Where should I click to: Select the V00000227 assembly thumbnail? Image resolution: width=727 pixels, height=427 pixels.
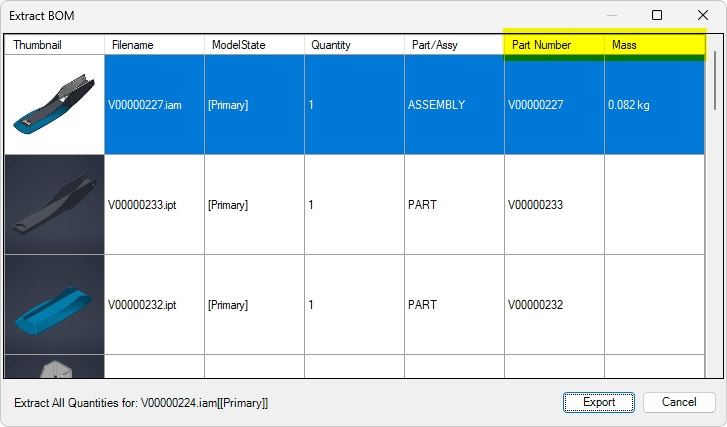(54, 105)
